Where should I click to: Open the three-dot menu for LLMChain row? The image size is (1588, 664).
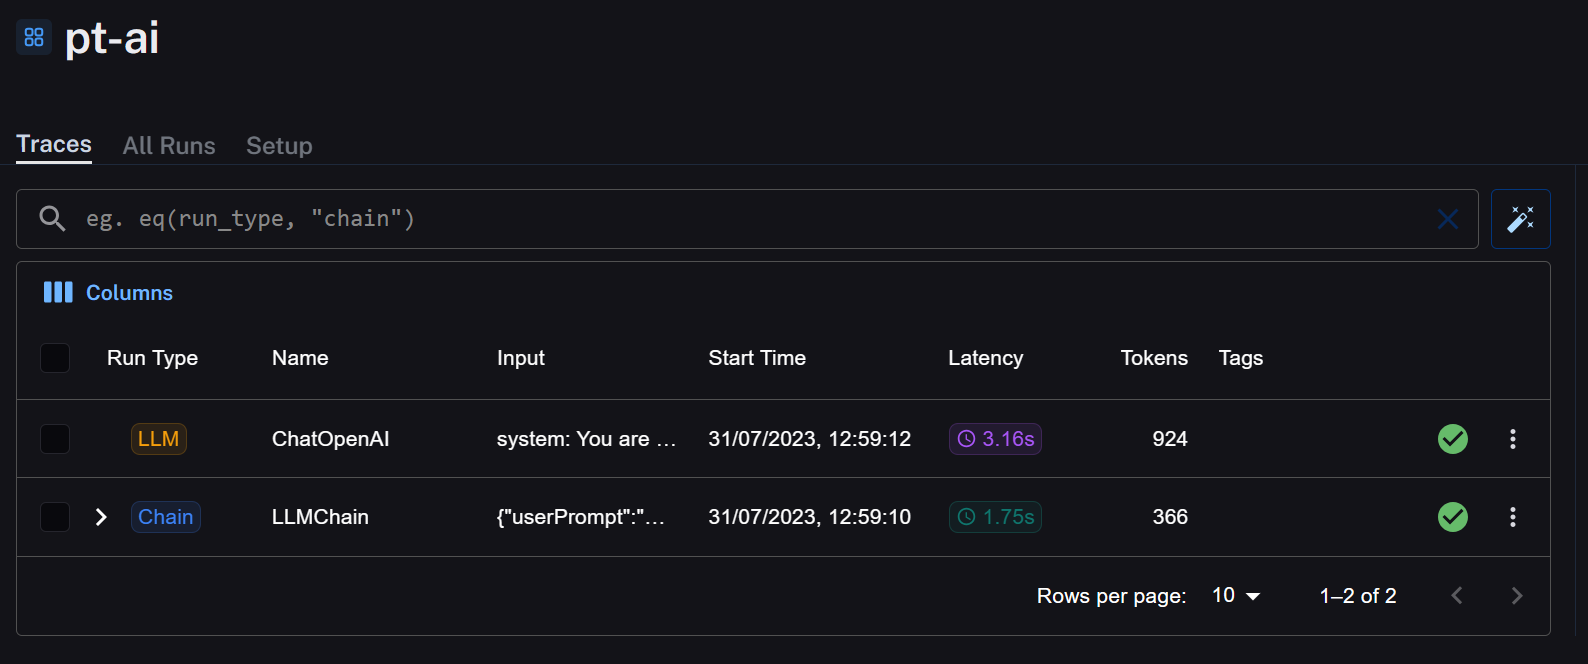1512,517
